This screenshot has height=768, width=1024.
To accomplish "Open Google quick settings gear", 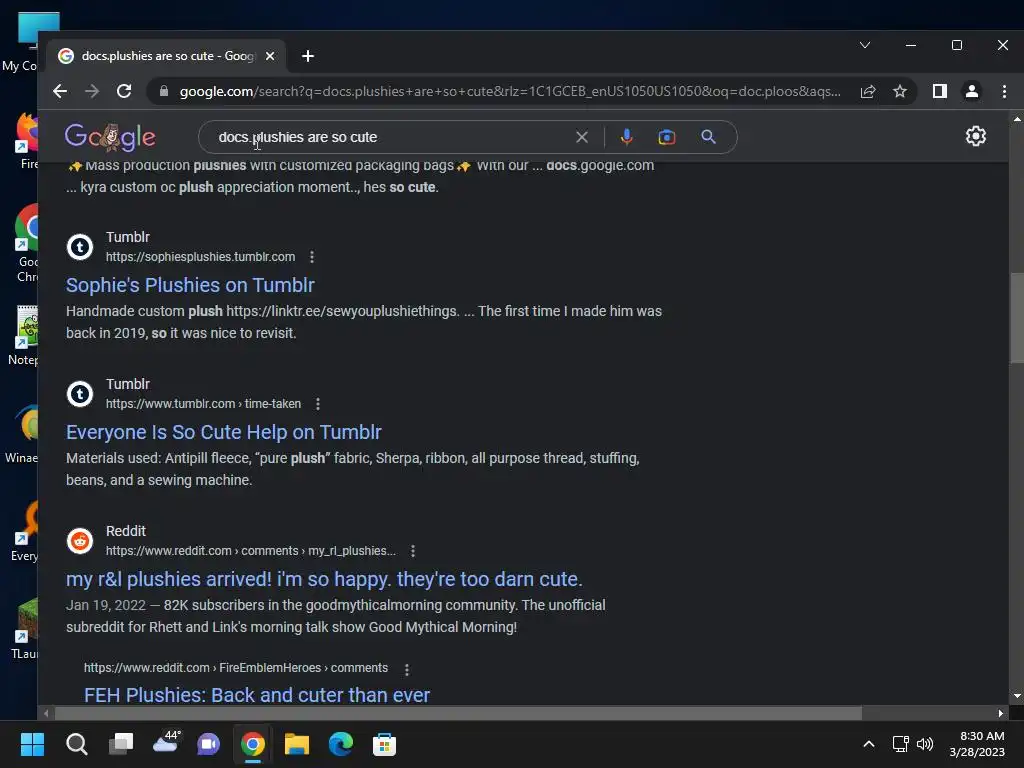I will pyautogui.click(x=976, y=136).
